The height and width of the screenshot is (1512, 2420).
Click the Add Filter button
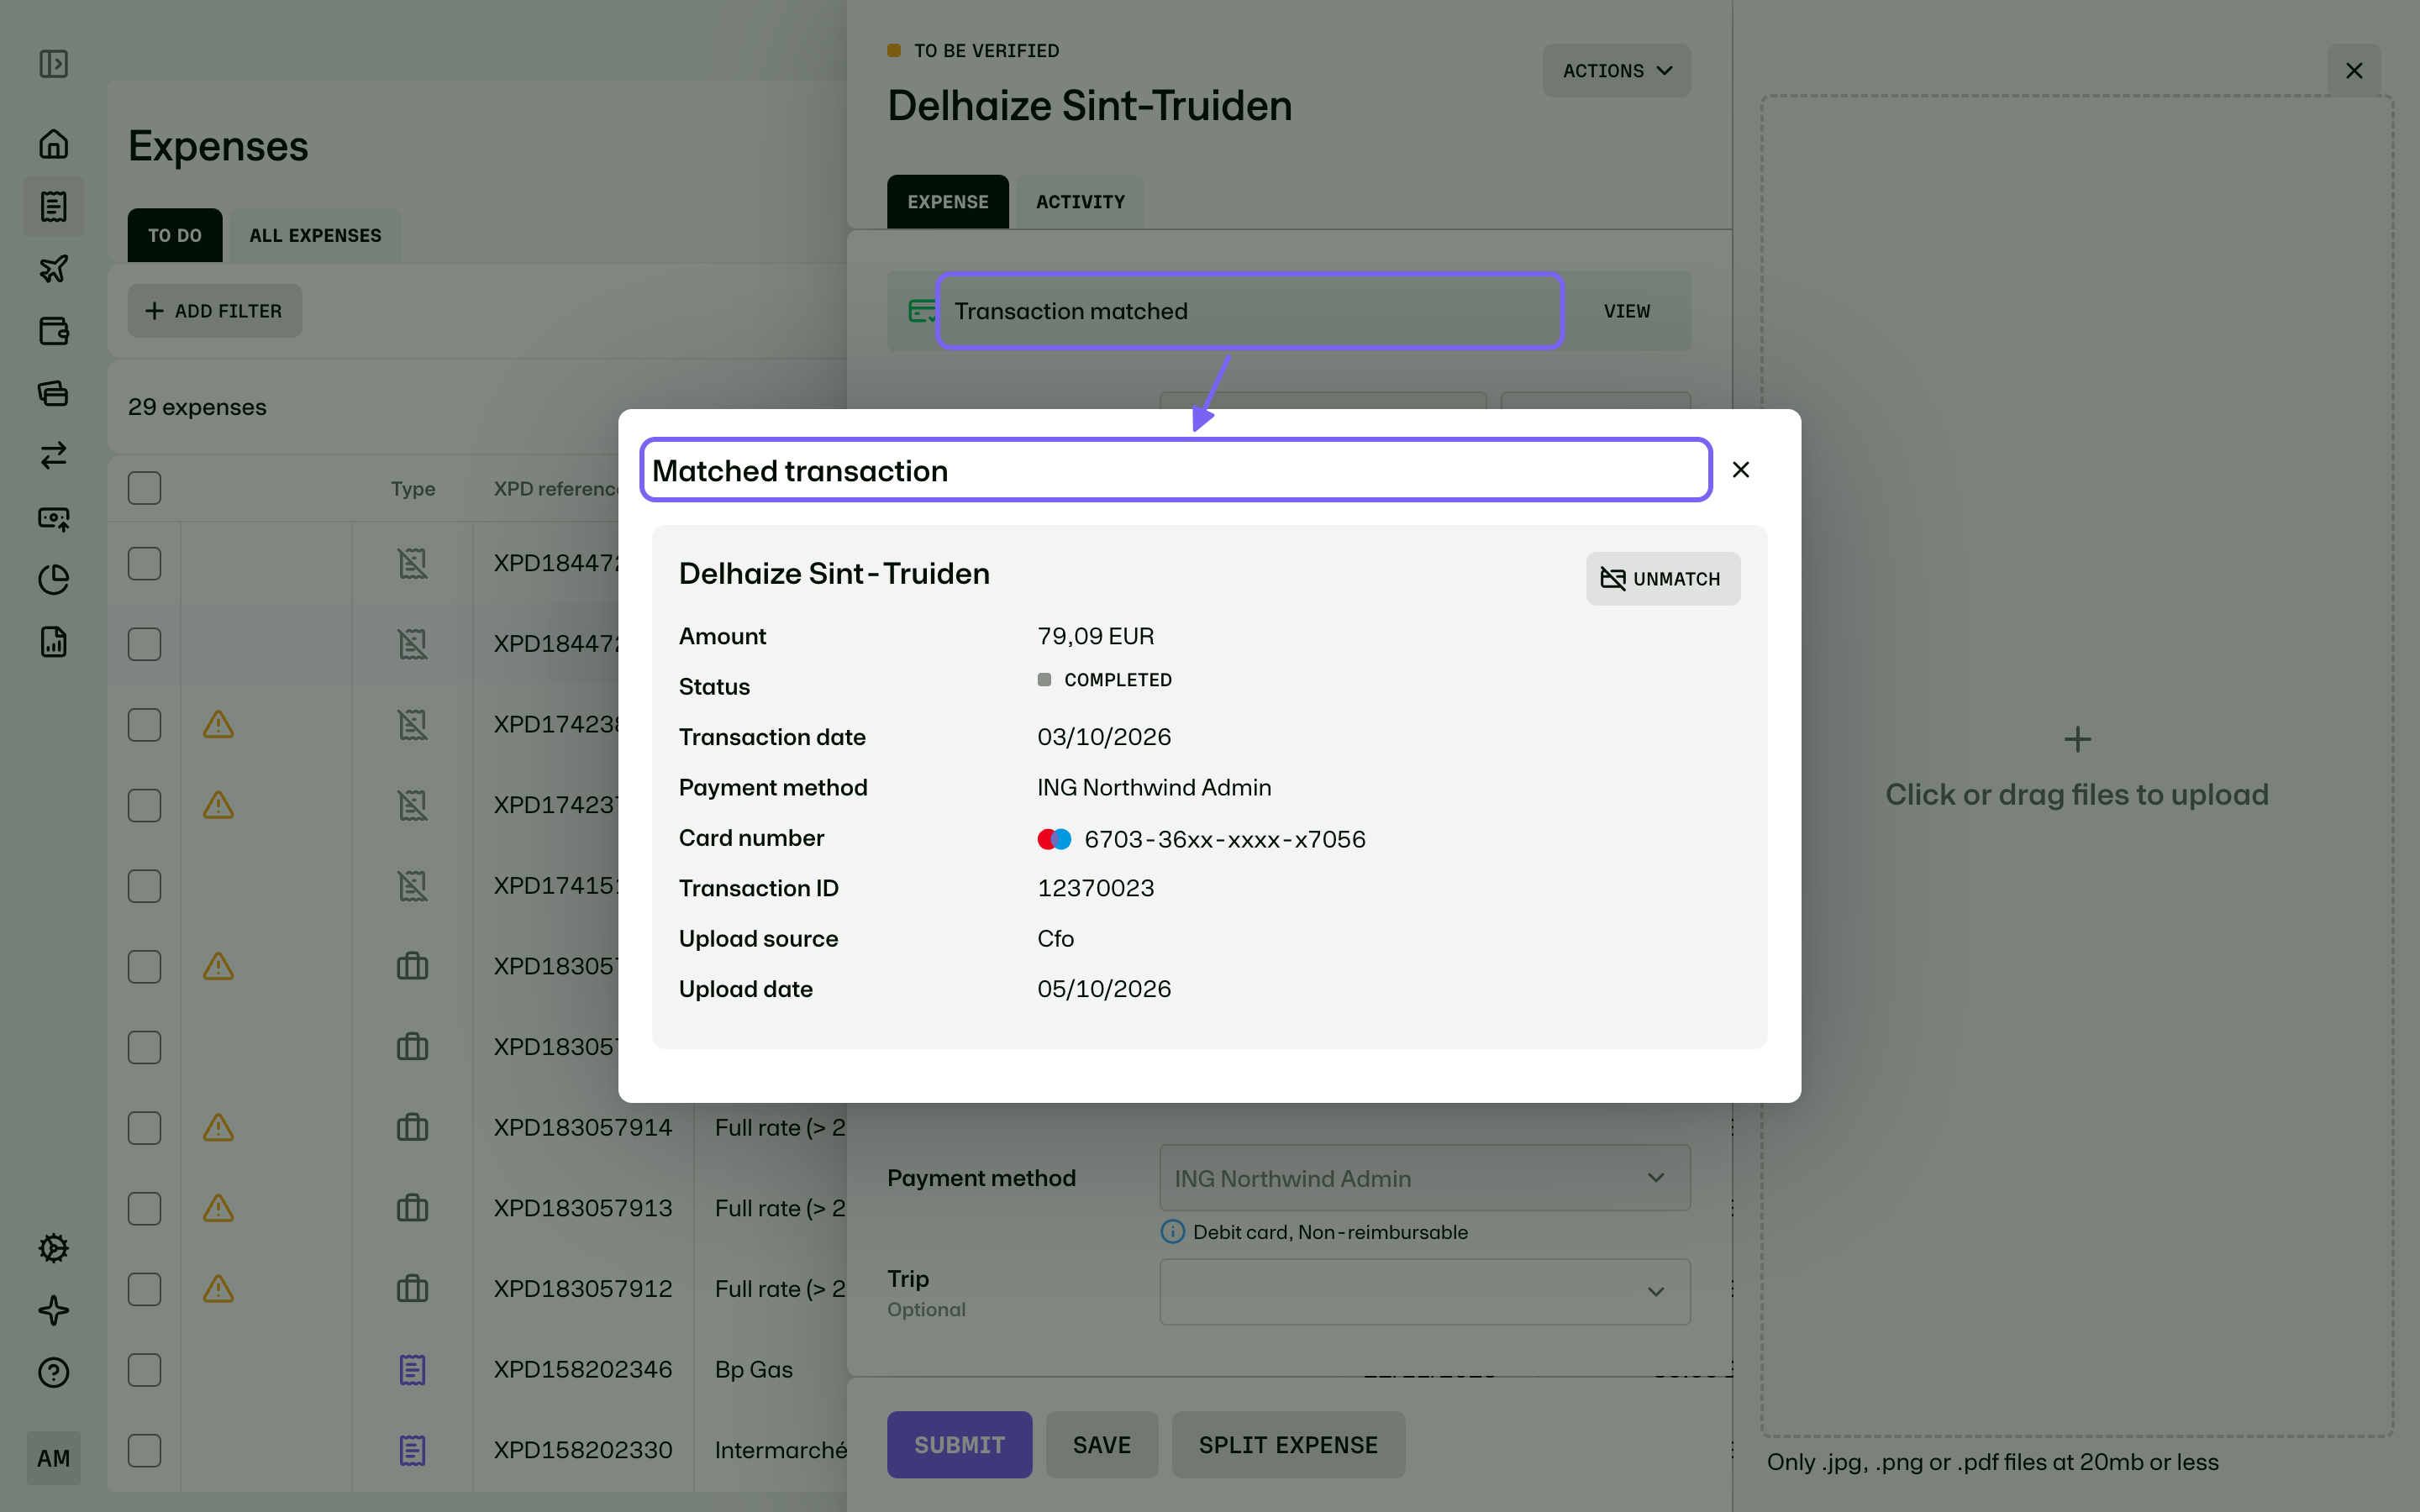tap(215, 311)
